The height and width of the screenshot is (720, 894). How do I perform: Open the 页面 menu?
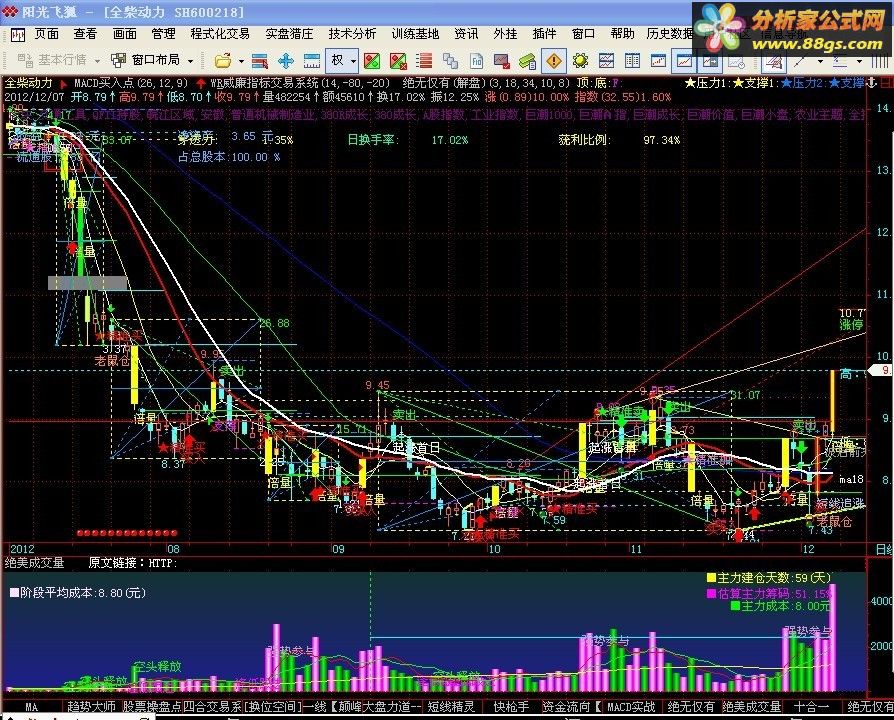(47, 34)
